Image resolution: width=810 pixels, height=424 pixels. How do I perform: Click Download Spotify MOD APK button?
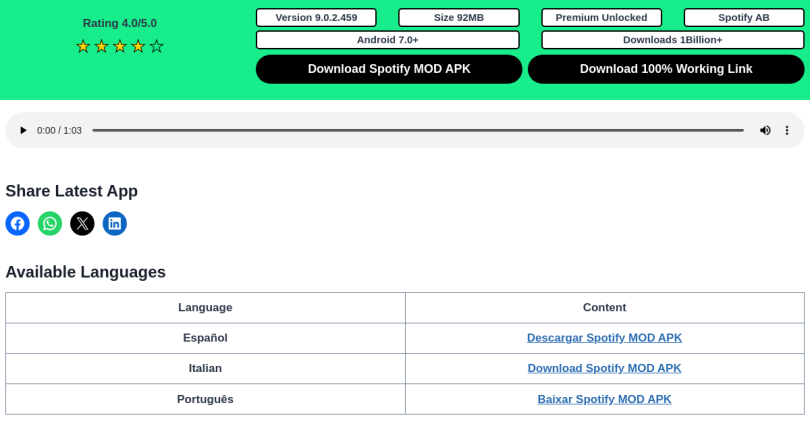389,69
